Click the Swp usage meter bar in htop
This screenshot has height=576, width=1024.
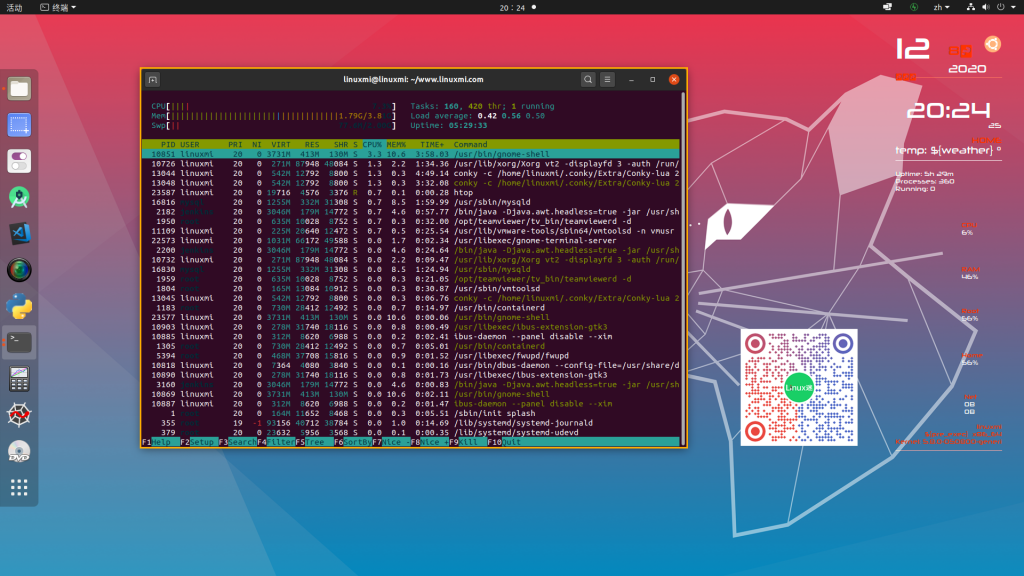click(x=273, y=125)
